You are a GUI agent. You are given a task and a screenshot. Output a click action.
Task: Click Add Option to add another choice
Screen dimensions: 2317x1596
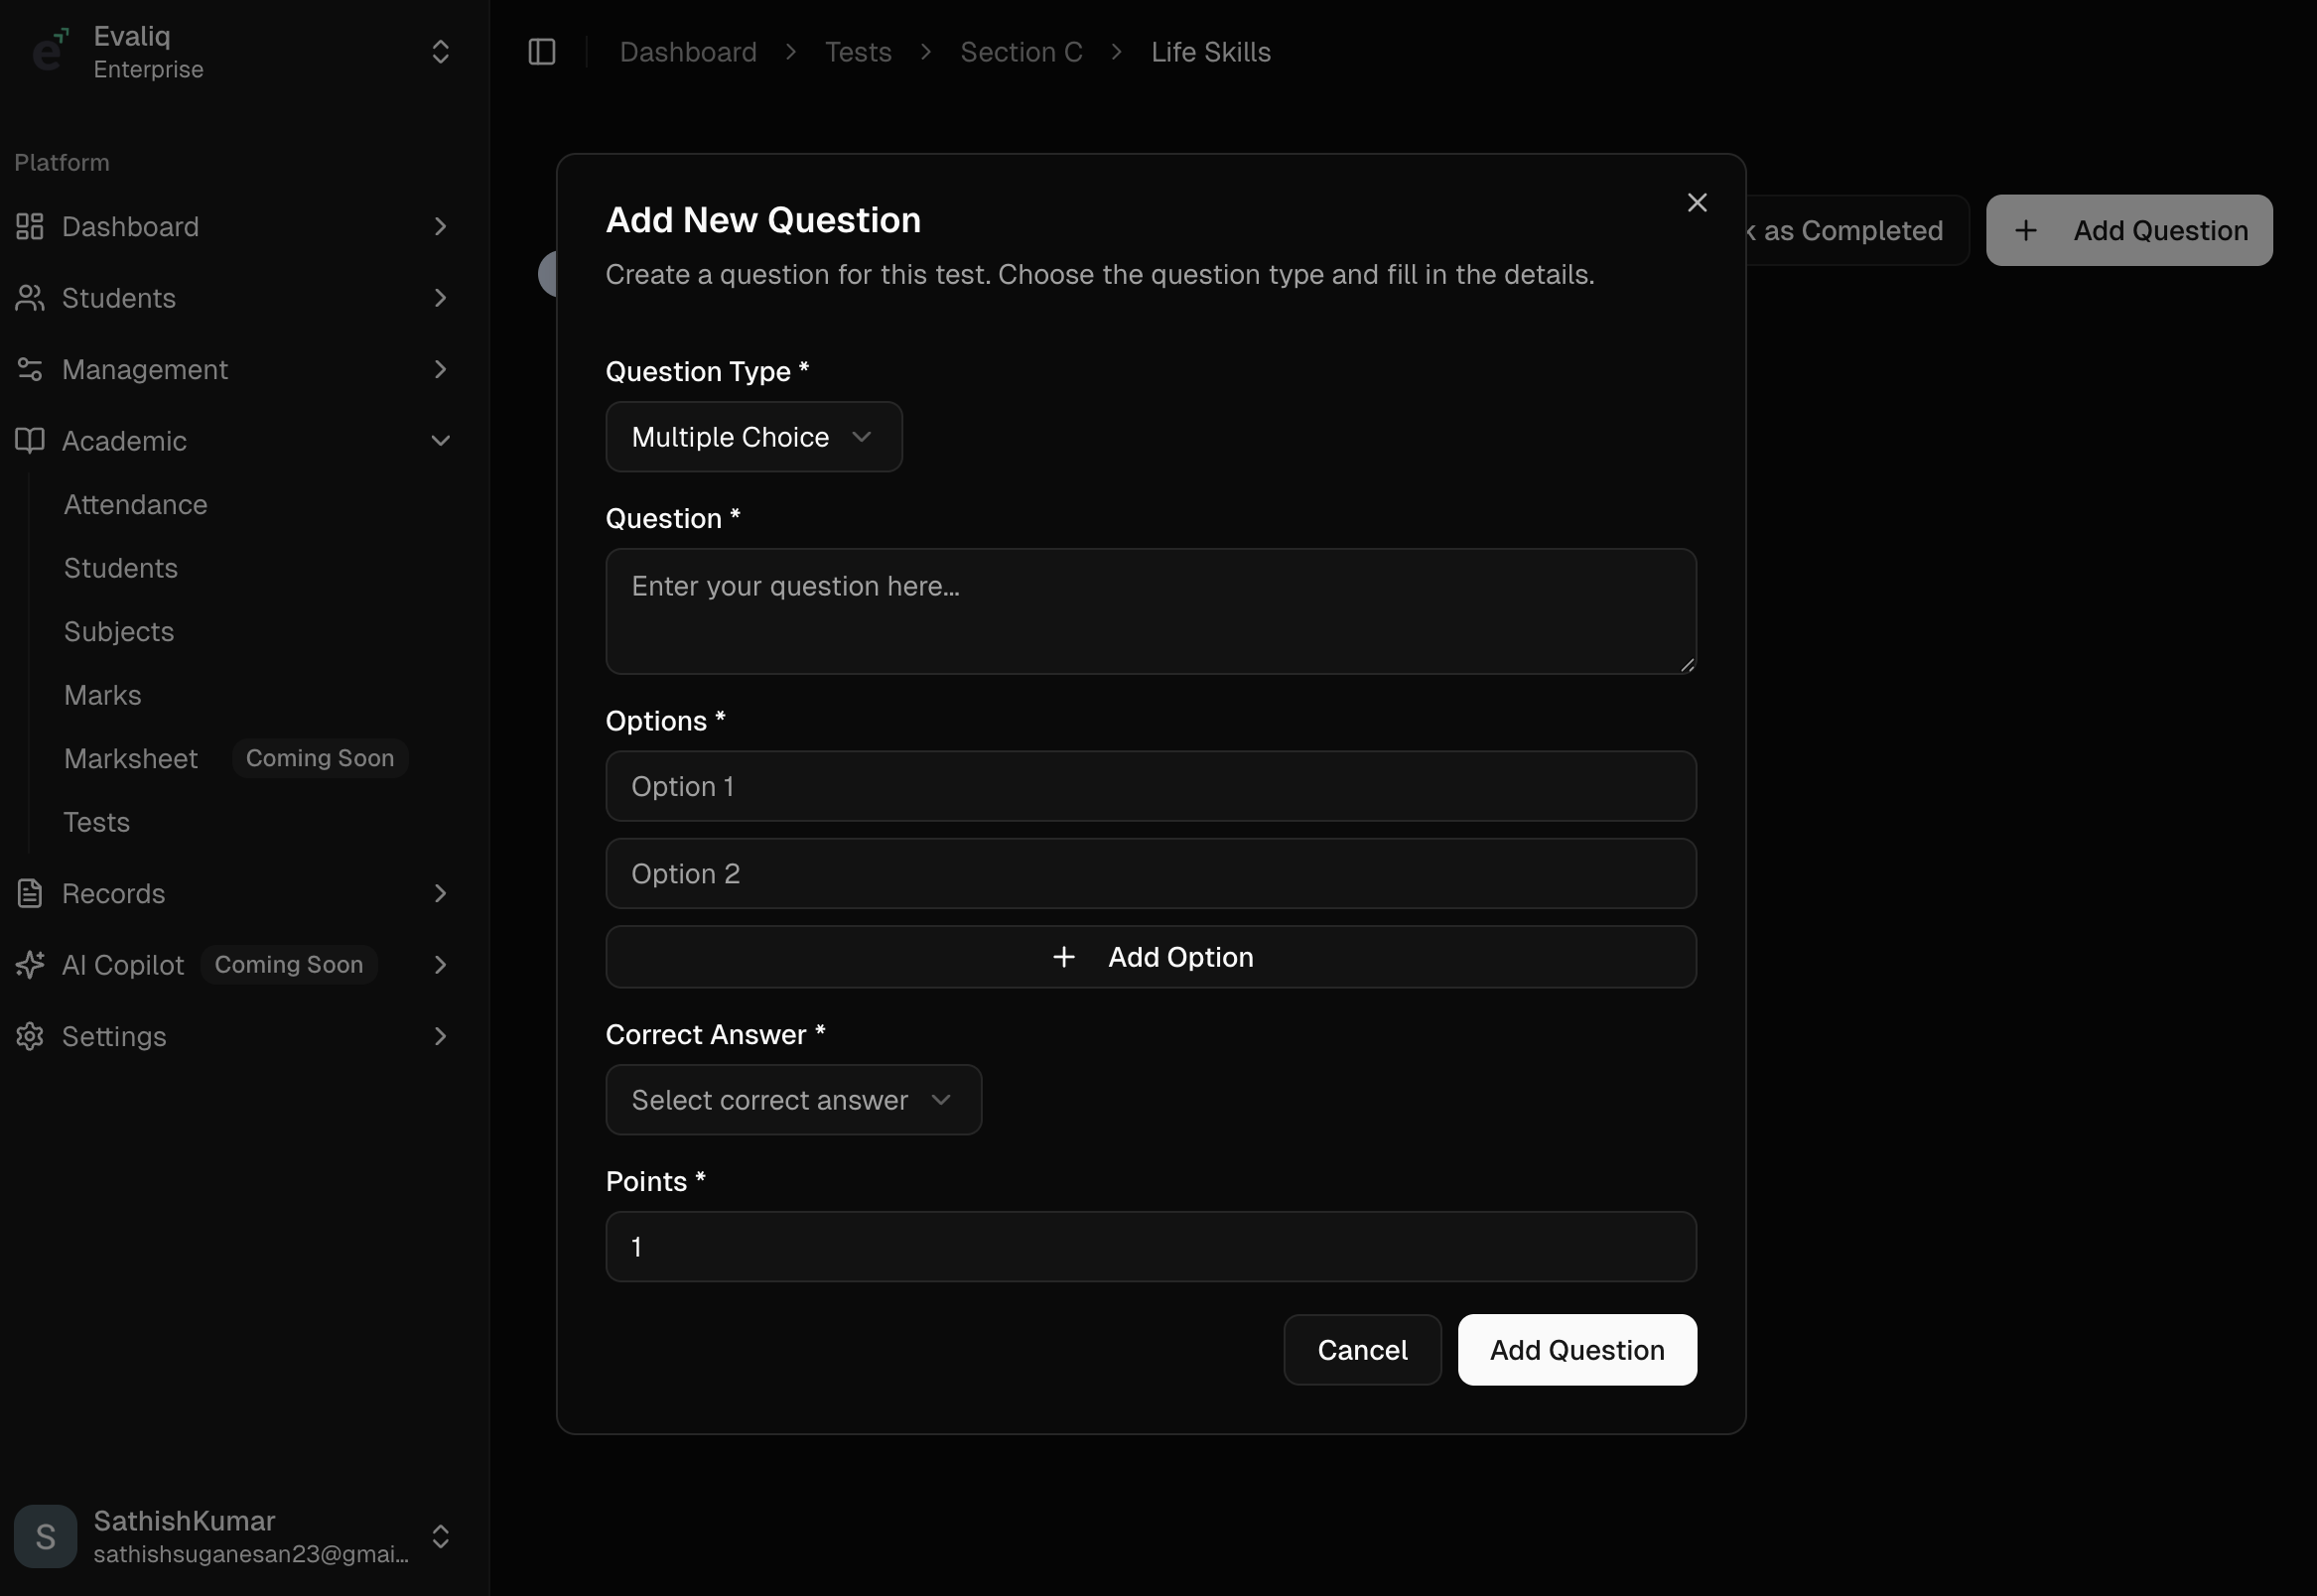(x=1150, y=956)
